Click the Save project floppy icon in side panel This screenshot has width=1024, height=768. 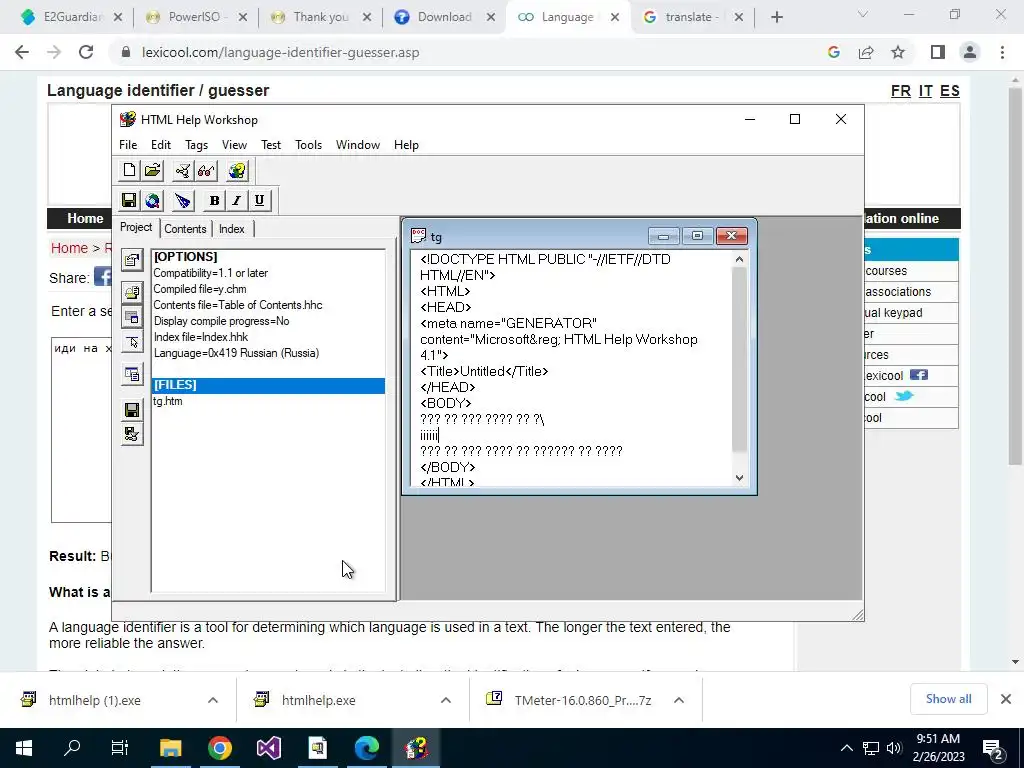pos(132,409)
